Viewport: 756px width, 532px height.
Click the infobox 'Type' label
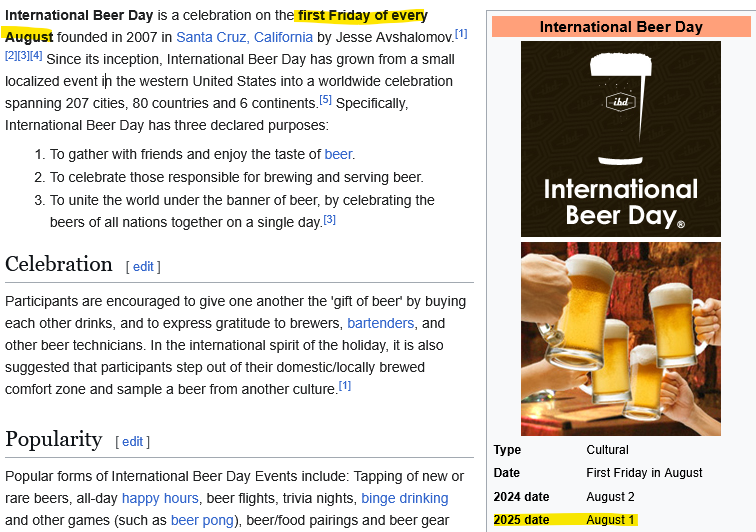coord(507,450)
